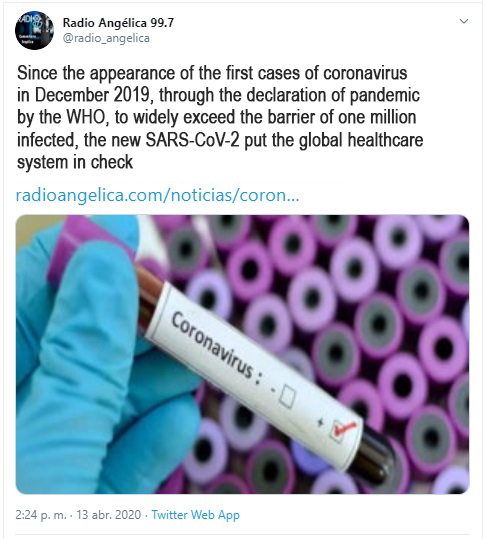Screen dimensions: 486x539
Task: Click the words system in check
Action: click(75, 162)
